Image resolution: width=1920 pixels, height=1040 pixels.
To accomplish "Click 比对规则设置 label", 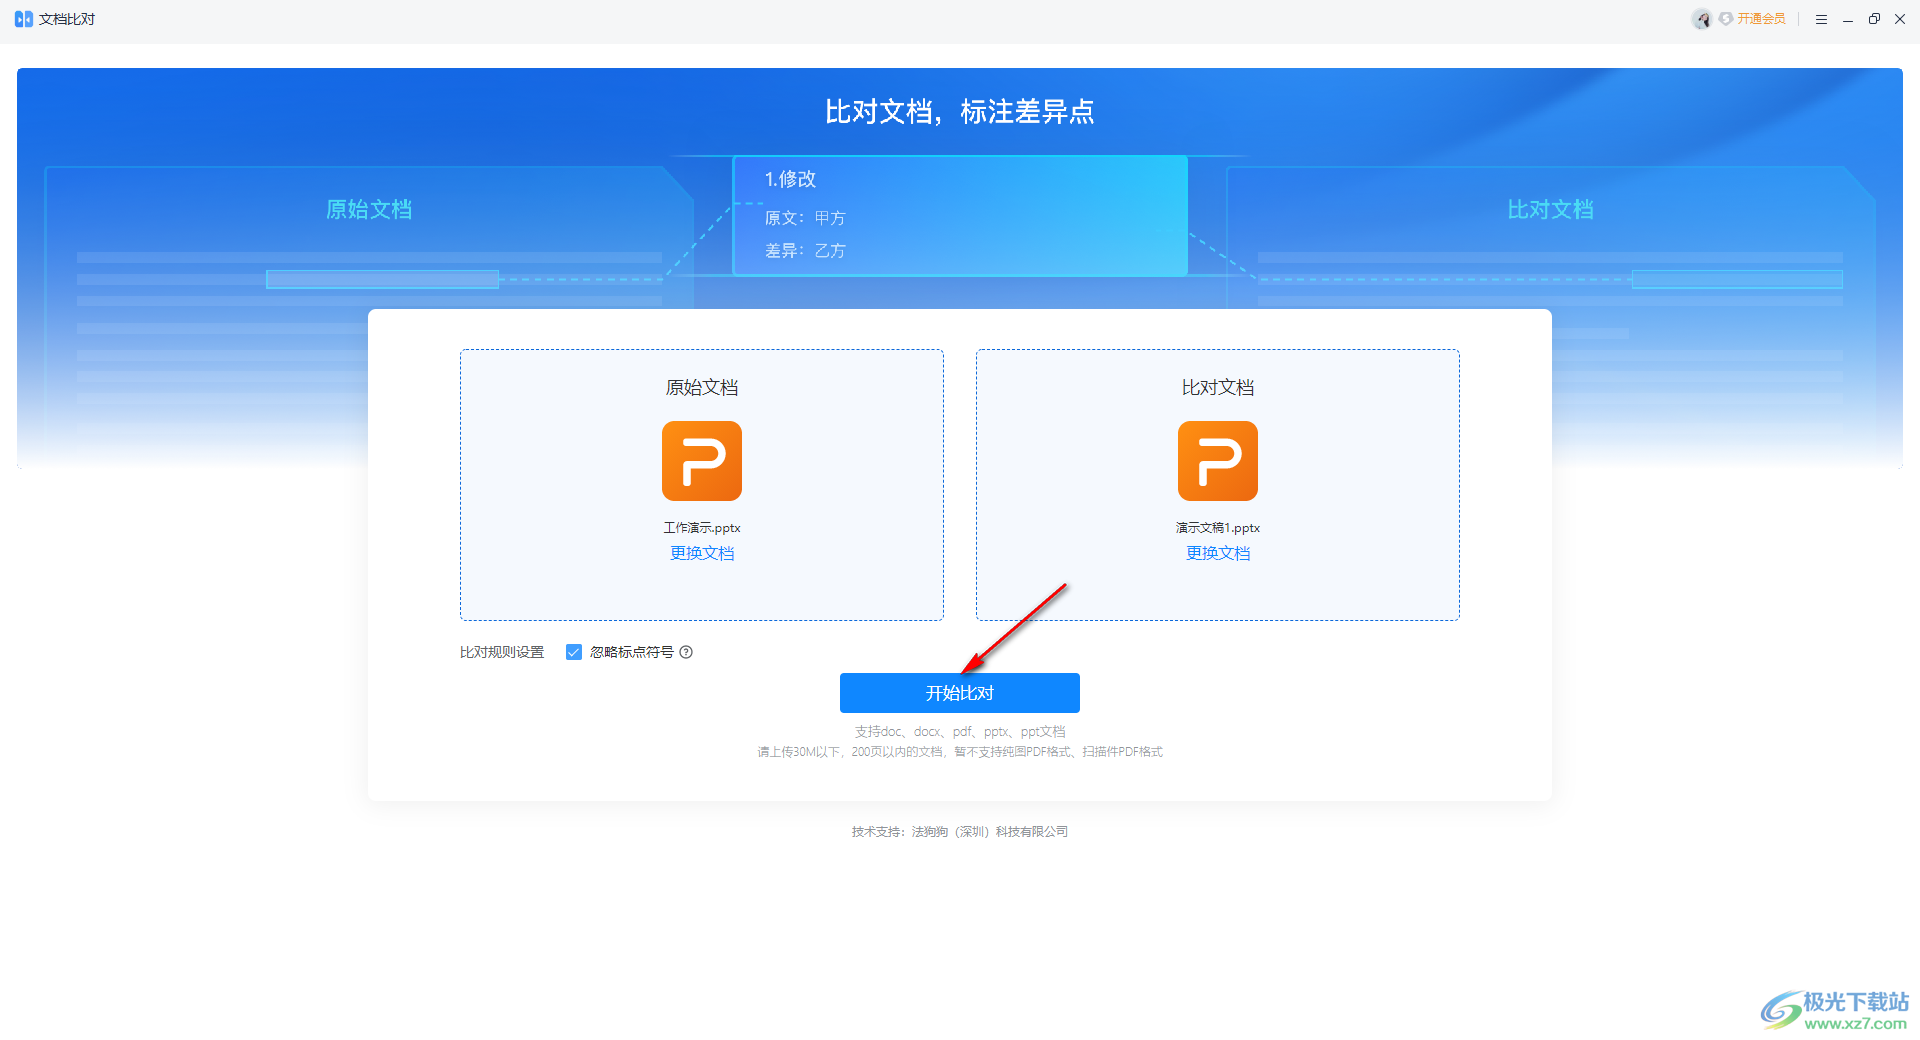I will (x=502, y=652).
